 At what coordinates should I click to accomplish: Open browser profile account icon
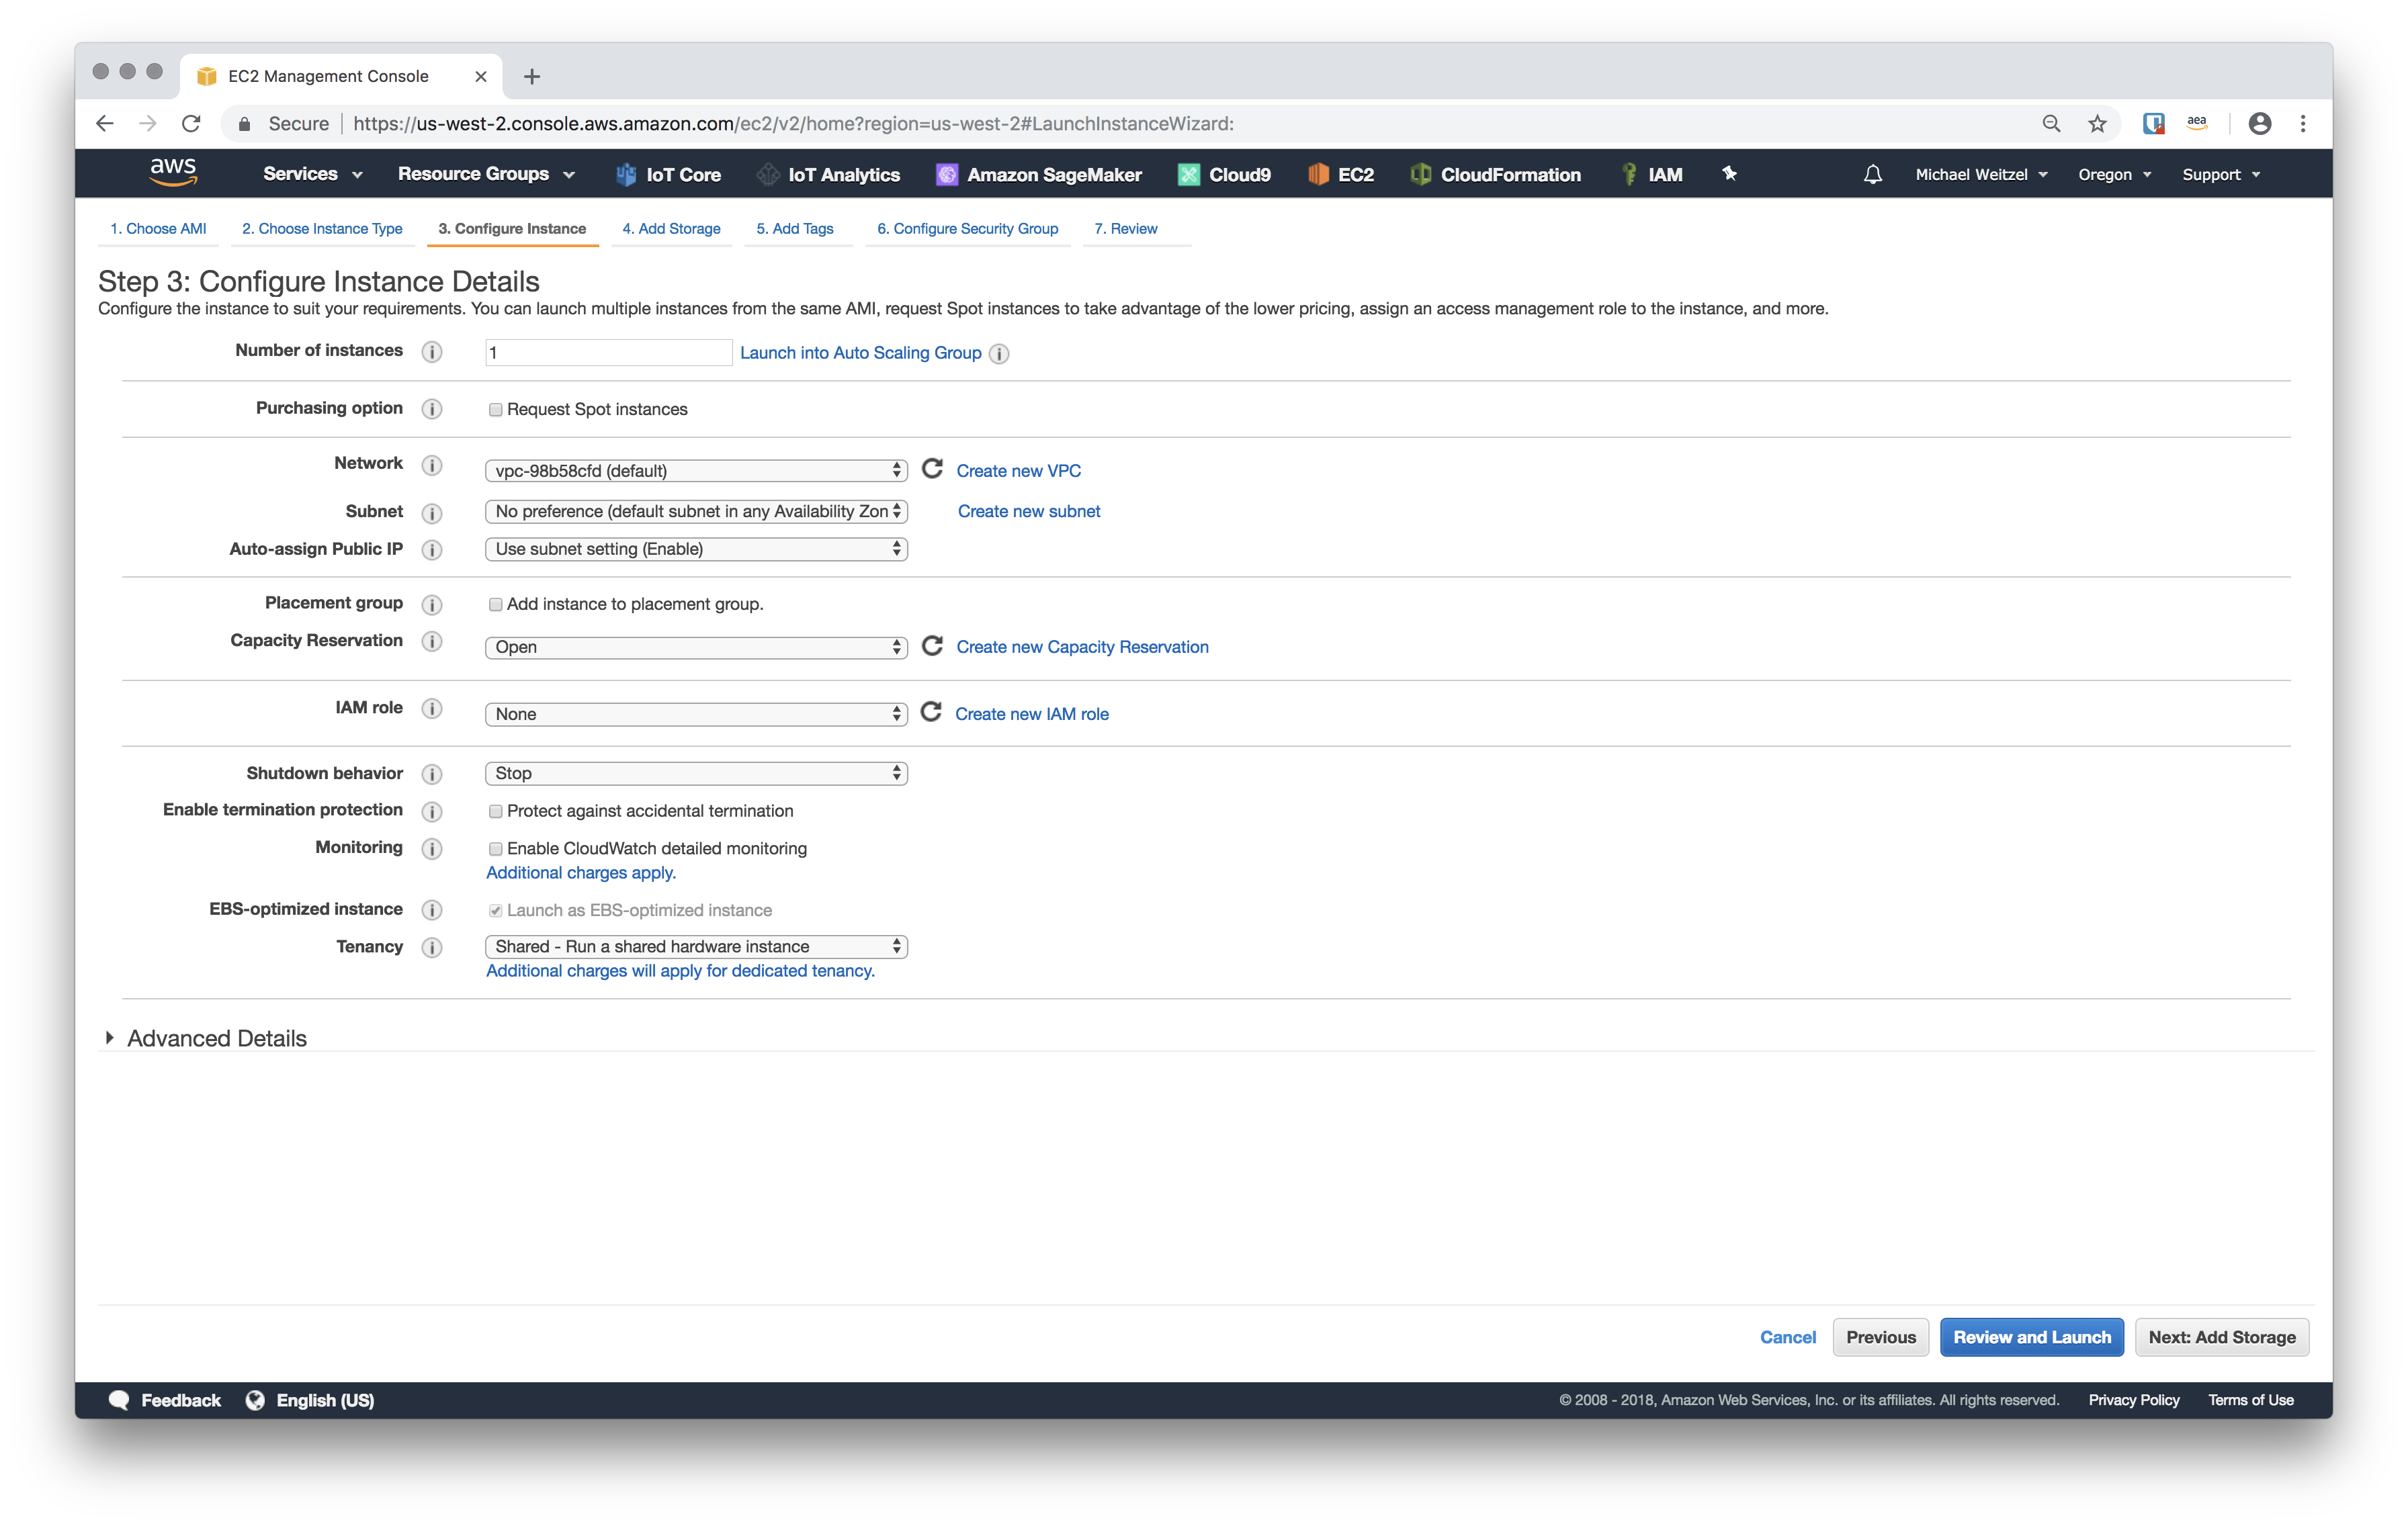click(x=2260, y=123)
